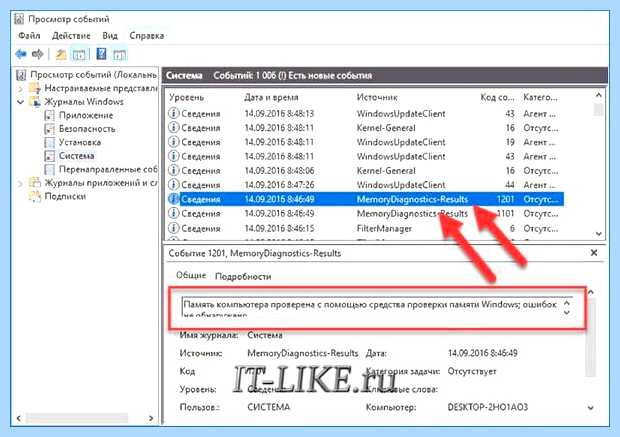Collapse the Журналы Windows node

(21, 102)
